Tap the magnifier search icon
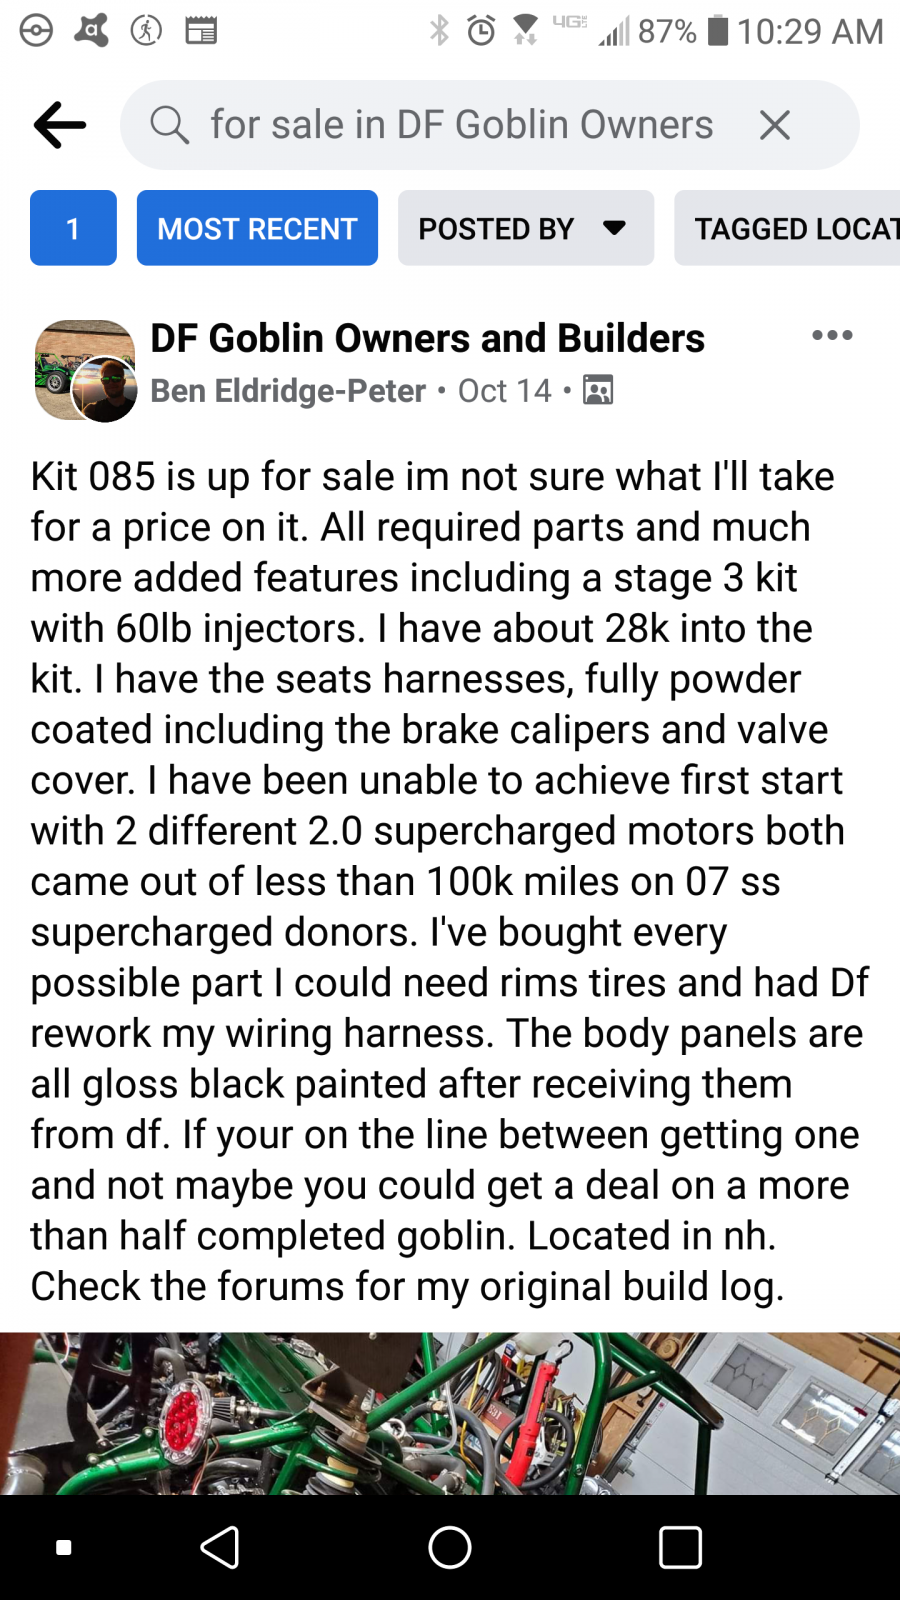Screen dimensions: 900x1600 pos(169,125)
